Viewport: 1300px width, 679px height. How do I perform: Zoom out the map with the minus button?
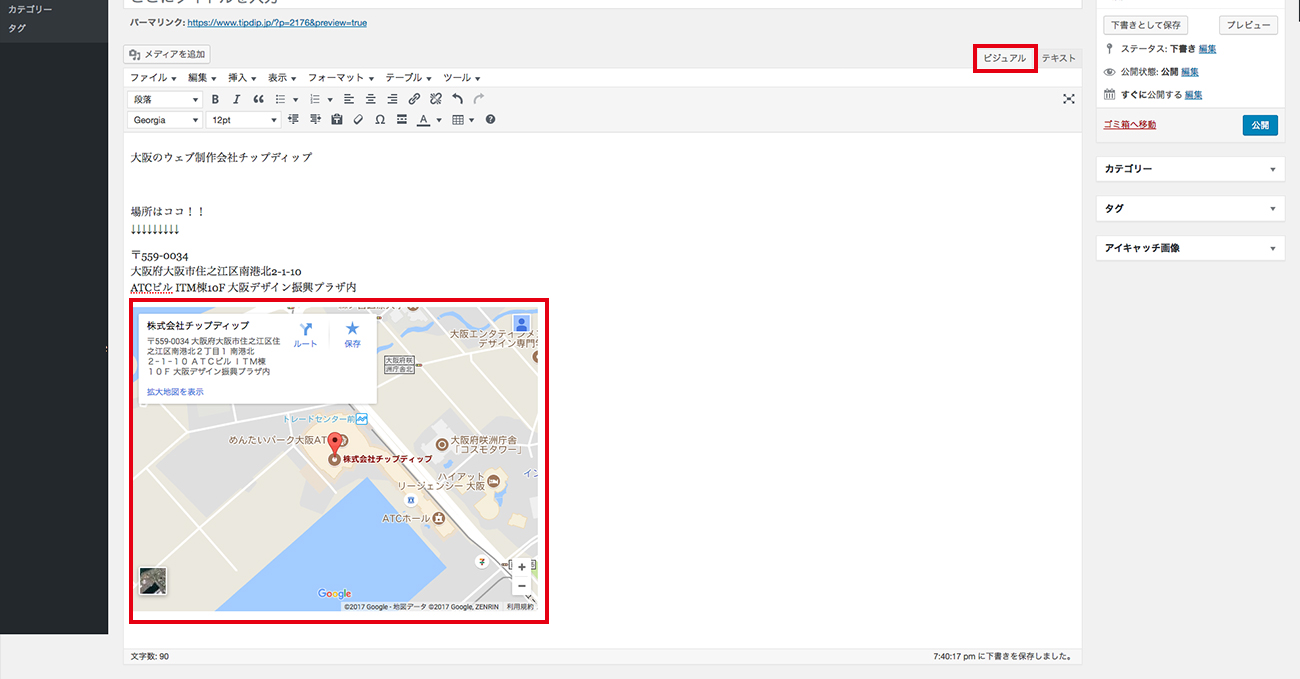click(x=521, y=586)
